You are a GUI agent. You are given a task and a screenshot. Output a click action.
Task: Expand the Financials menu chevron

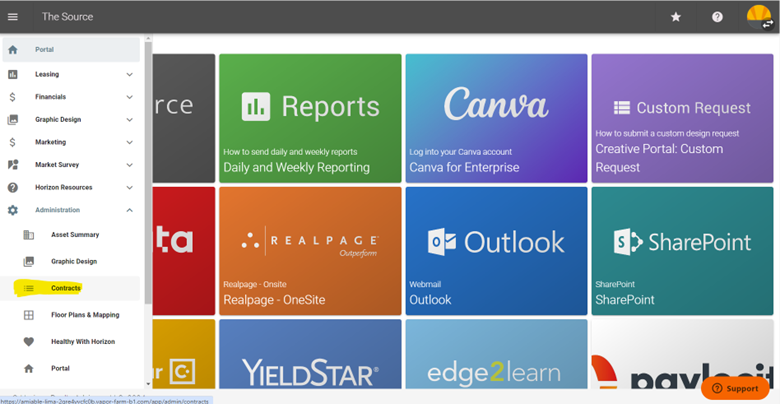[129, 97]
